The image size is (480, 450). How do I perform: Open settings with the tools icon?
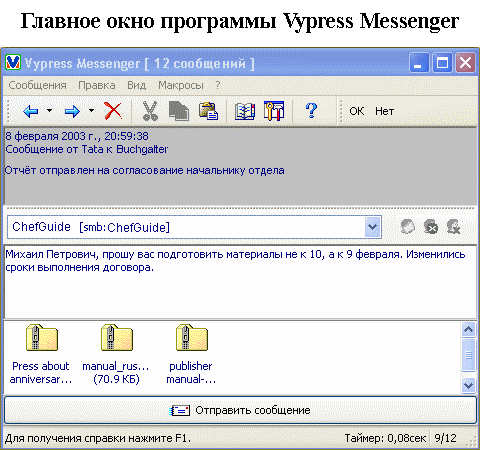274,111
